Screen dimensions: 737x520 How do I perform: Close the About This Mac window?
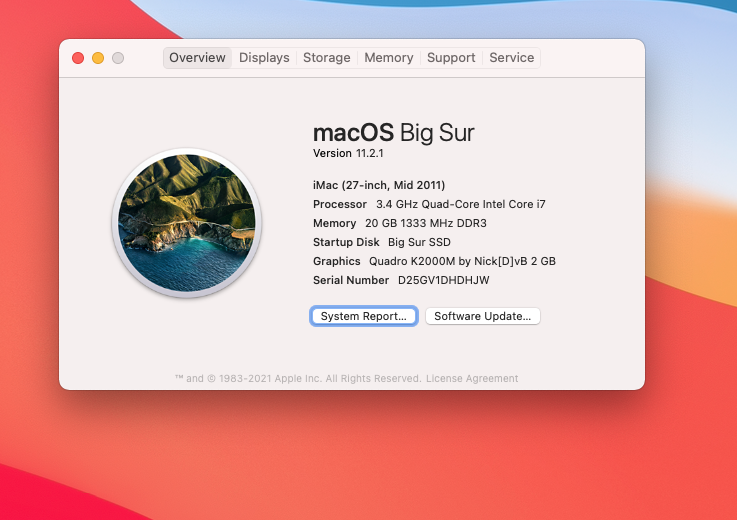pyautogui.click(x=78, y=58)
